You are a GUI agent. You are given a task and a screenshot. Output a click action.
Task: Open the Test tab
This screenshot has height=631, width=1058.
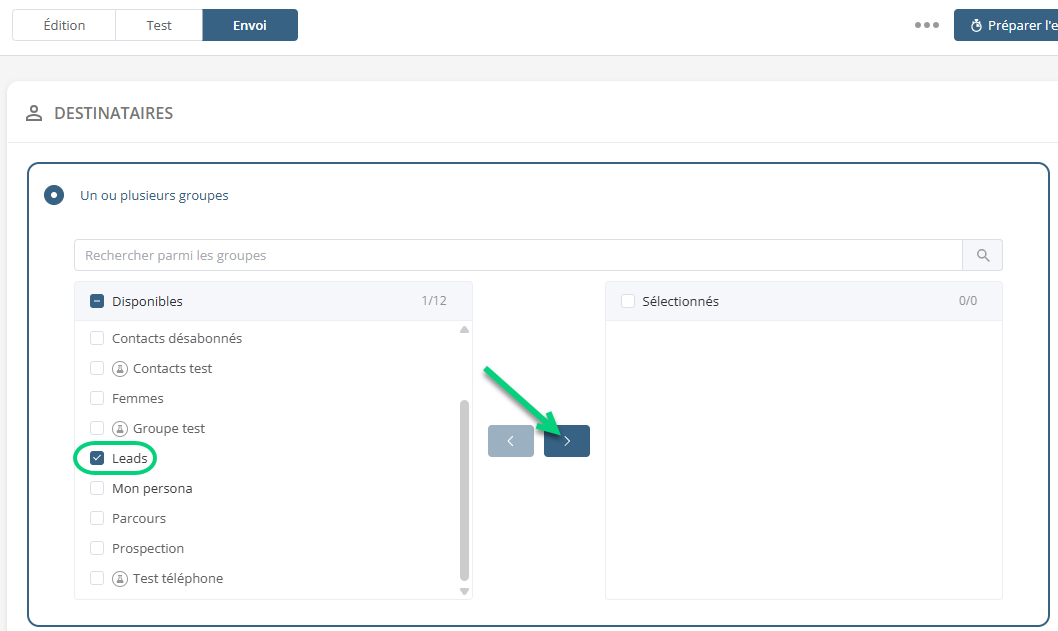159,25
